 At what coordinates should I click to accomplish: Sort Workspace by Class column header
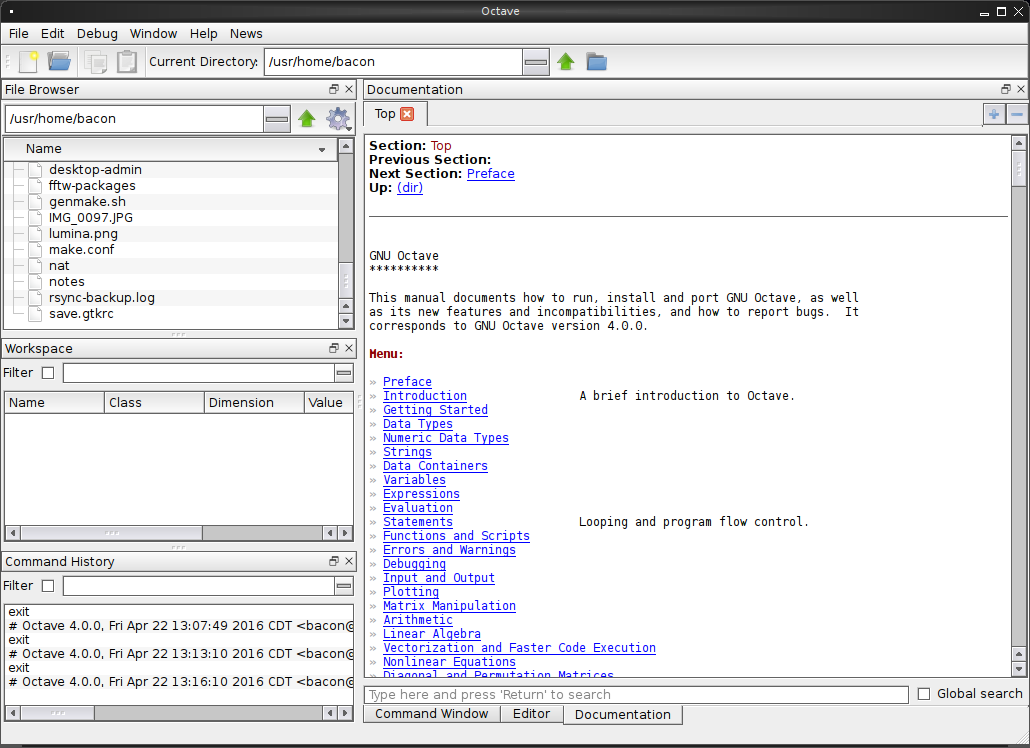click(154, 403)
